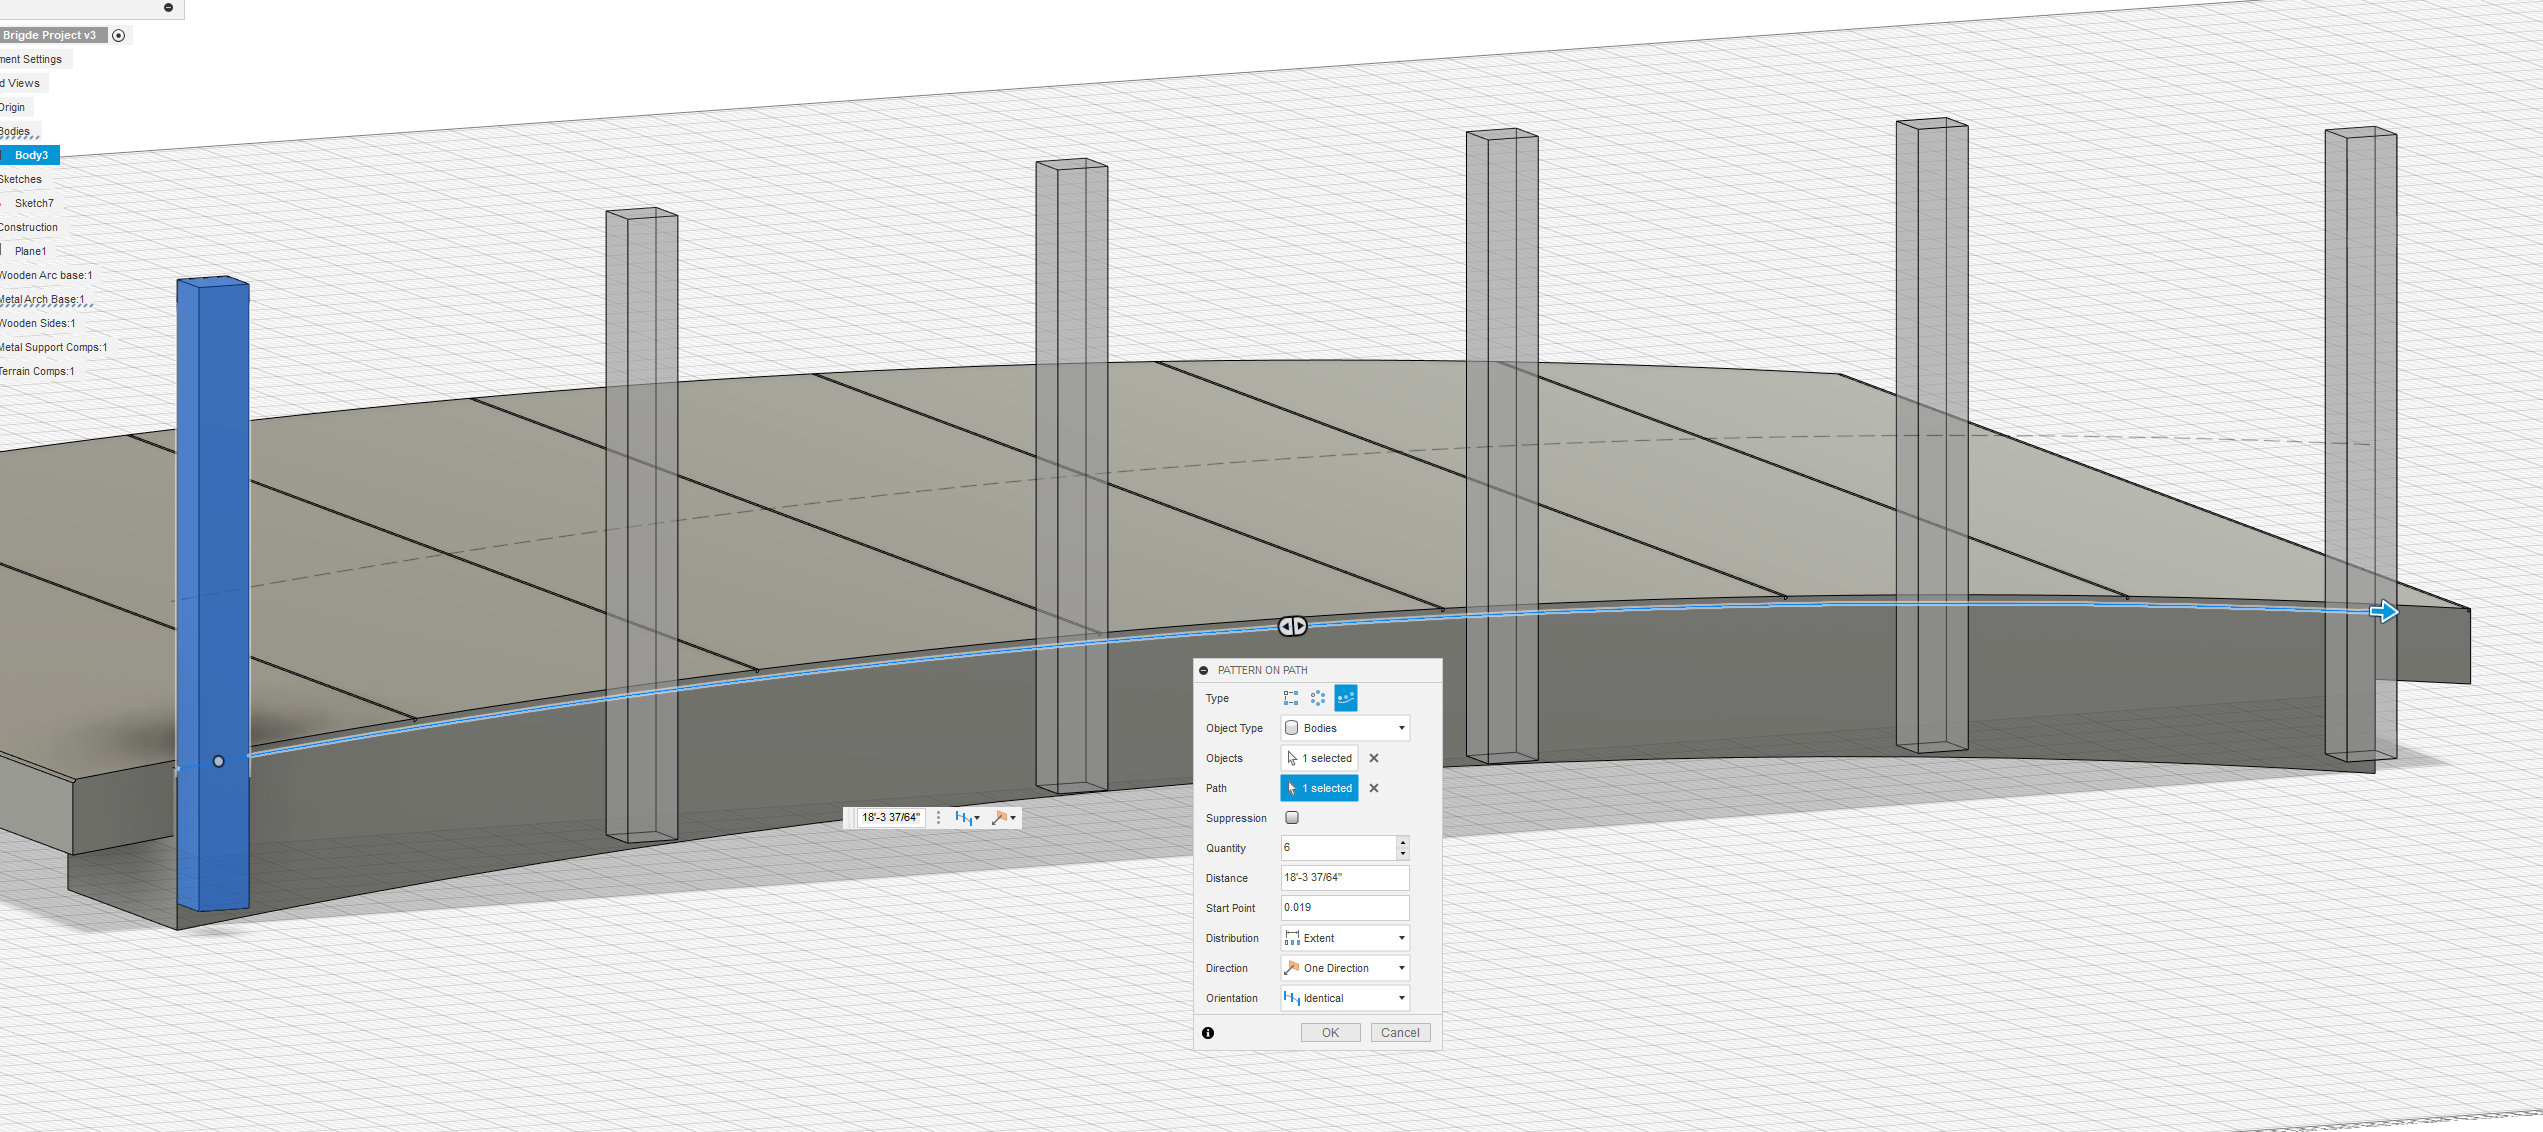Open the Distribution Extent dropdown

(x=1345, y=938)
